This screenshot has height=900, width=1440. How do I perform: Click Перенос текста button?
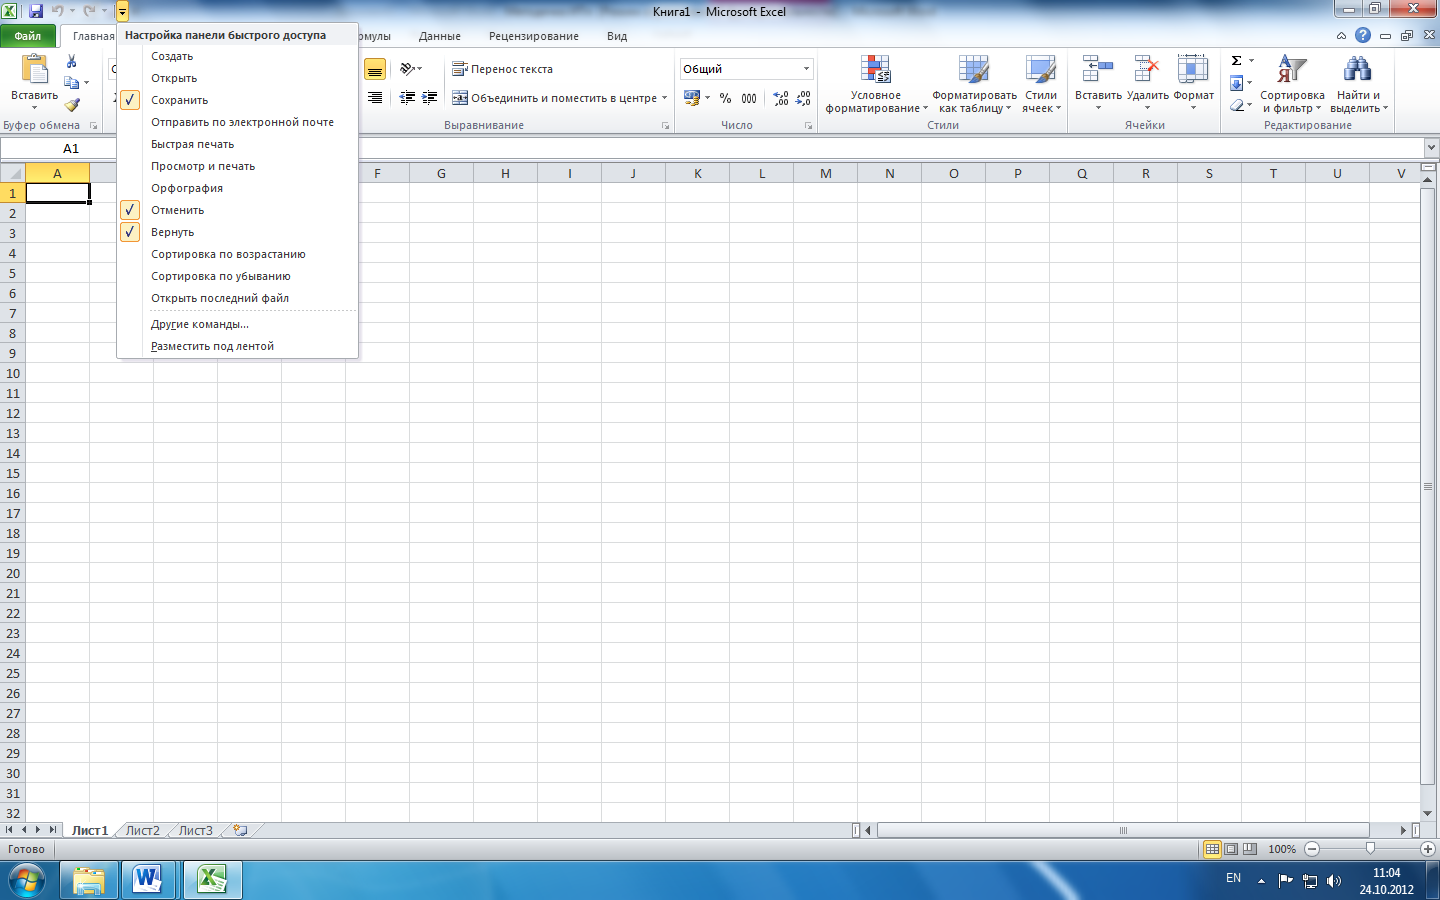[503, 69]
